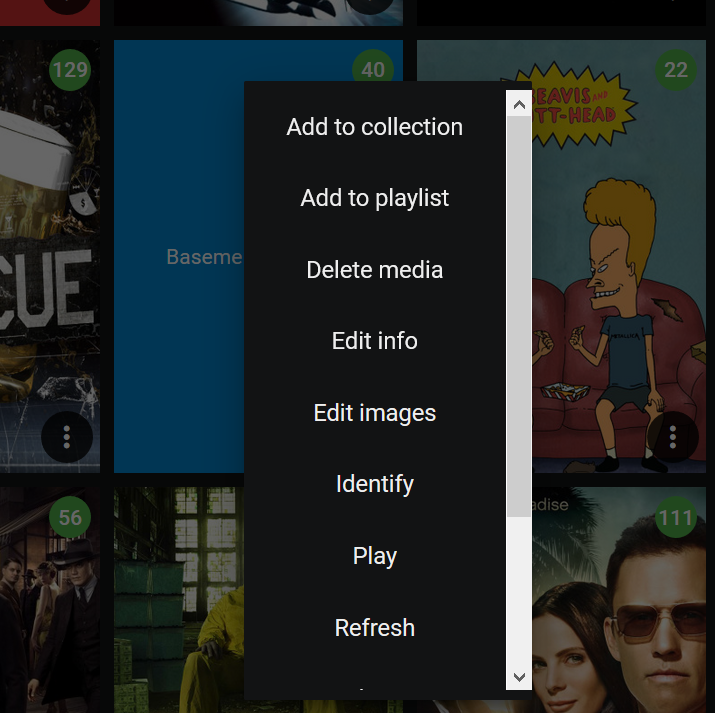
Task: Open the poster with 56 badge
Action: click(50, 600)
